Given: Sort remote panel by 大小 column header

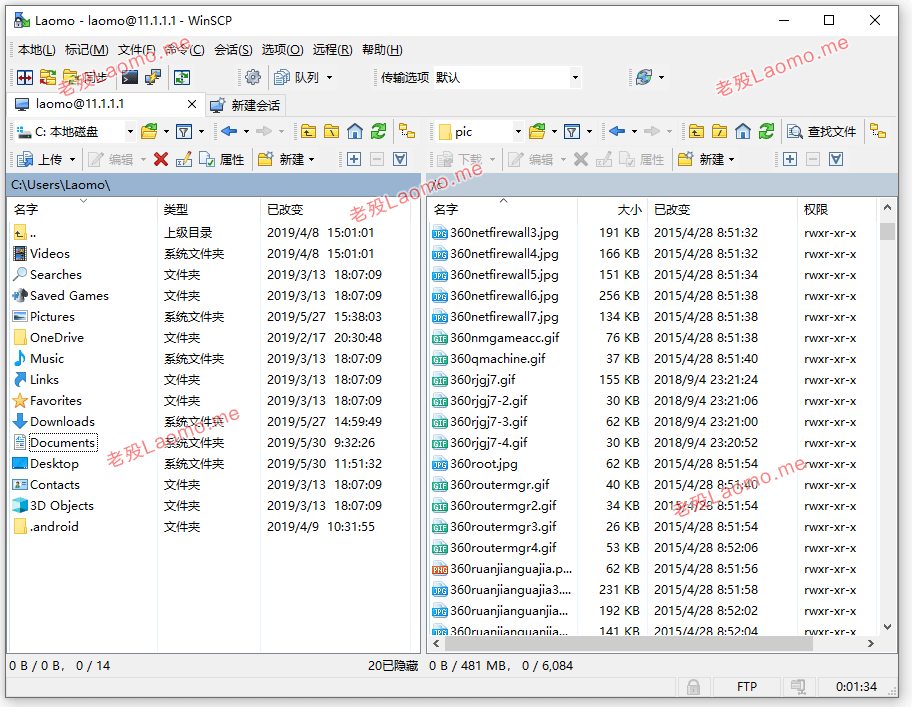Looking at the screenshot, I should [x=612, y=209].
